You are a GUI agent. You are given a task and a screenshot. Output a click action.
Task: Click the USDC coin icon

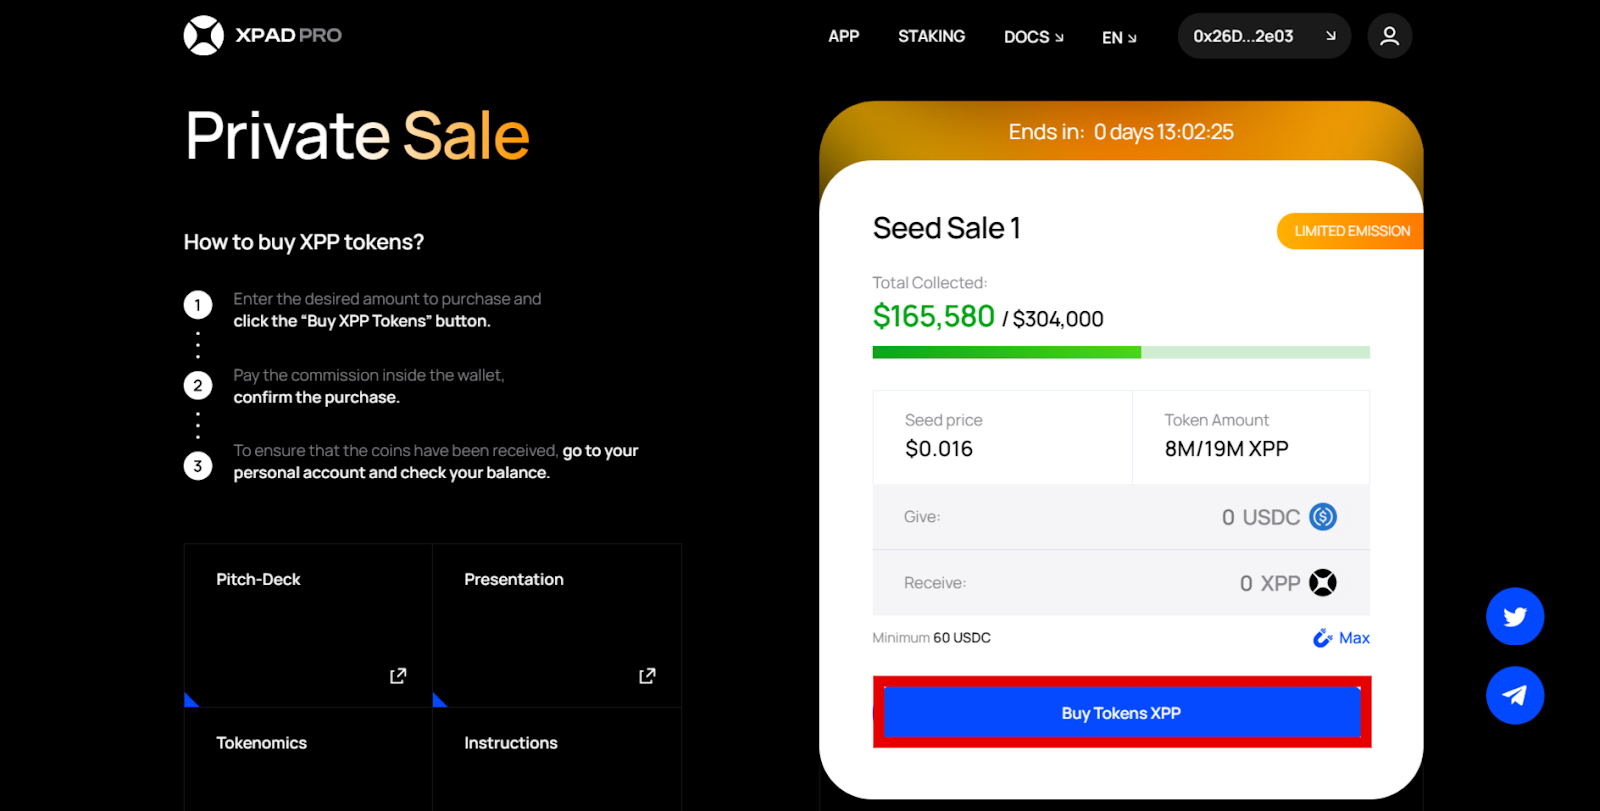point(1323,517)
